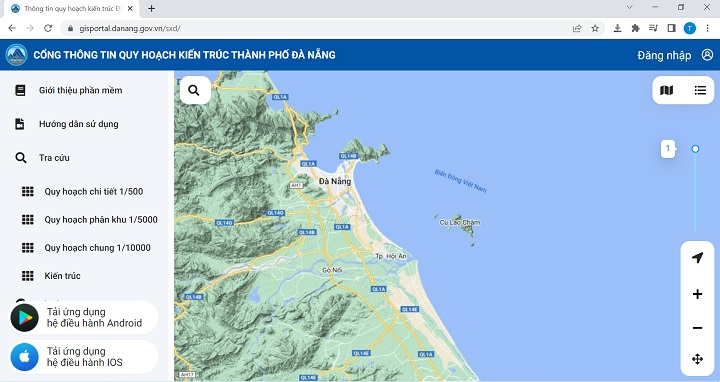Download the Android app button

(x=84, y=317)
